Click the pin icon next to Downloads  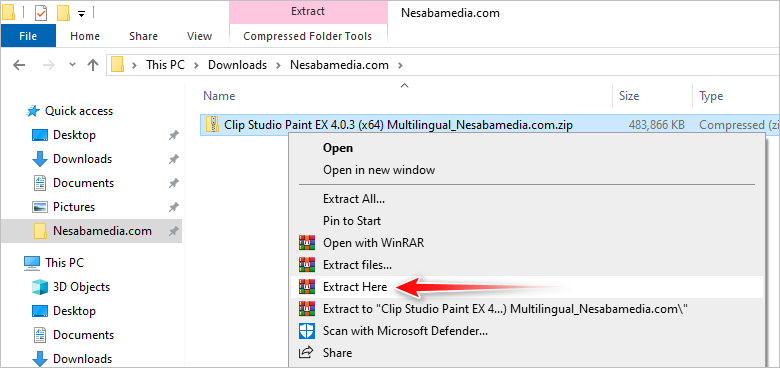(x=173, y=159)
